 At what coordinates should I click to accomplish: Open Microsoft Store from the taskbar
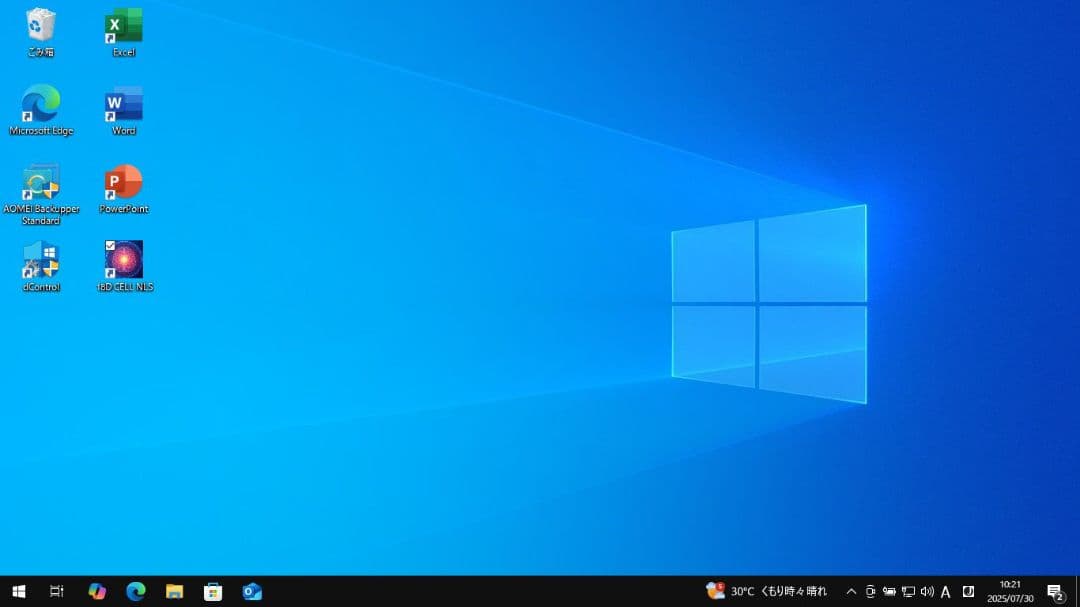click(x=213, y=591)
